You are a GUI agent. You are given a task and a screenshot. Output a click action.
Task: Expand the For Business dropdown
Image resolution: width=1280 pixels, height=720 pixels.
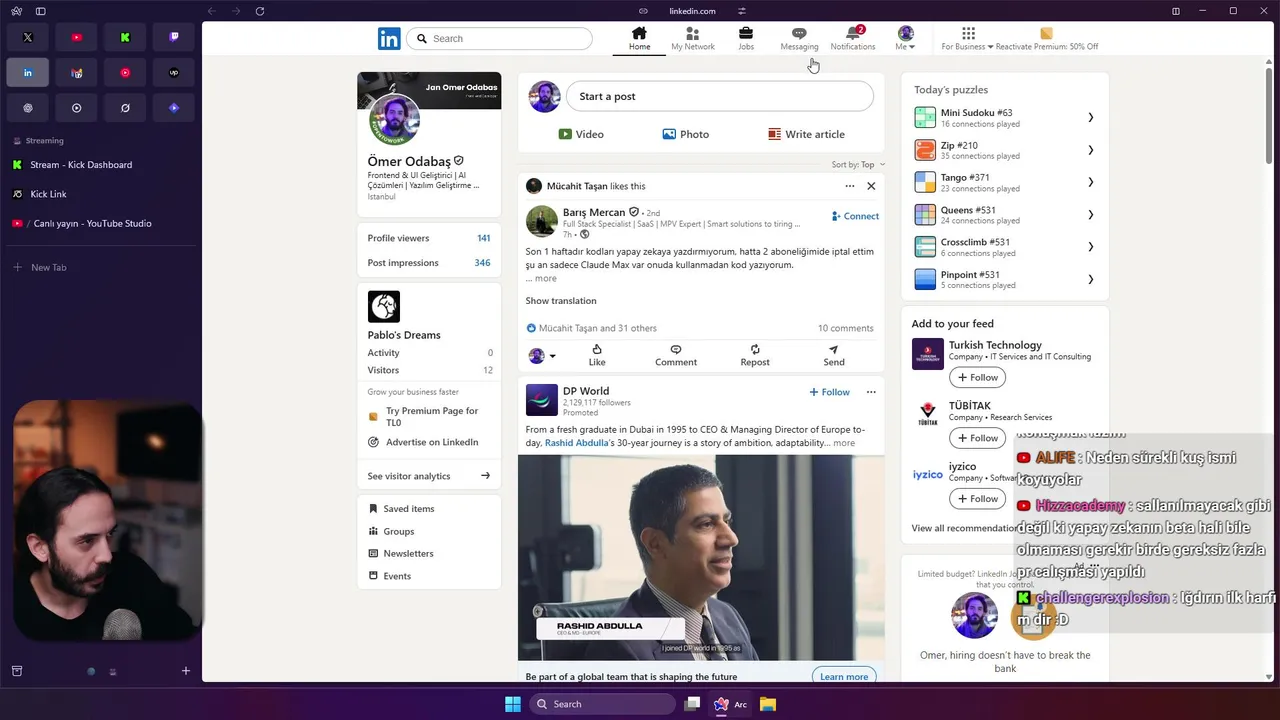pyautogui.click(x=967, y=47)
